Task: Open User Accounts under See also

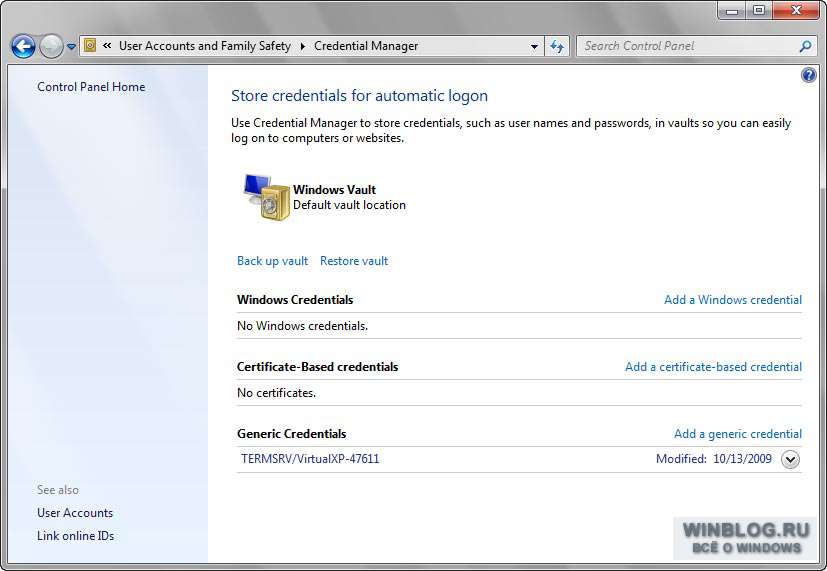Action: click(x=75, y=512)
